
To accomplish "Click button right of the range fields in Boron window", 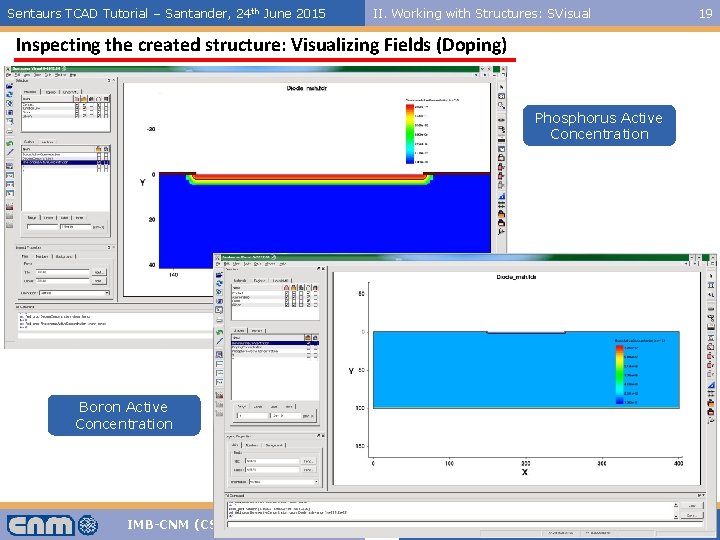I will 307,416.
